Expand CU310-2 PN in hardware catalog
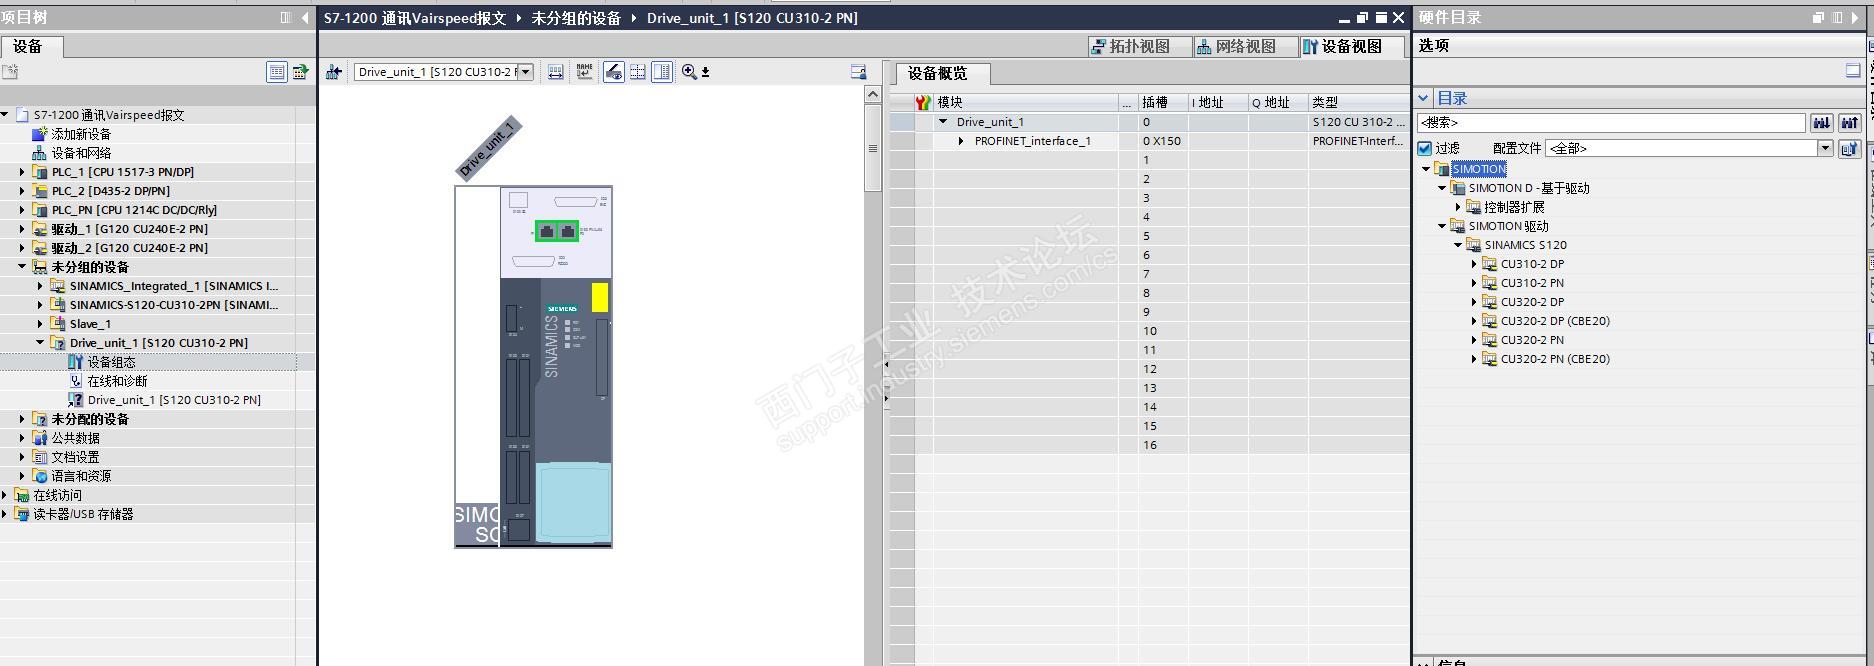1874x666 pixels. tap(1474, 283)
